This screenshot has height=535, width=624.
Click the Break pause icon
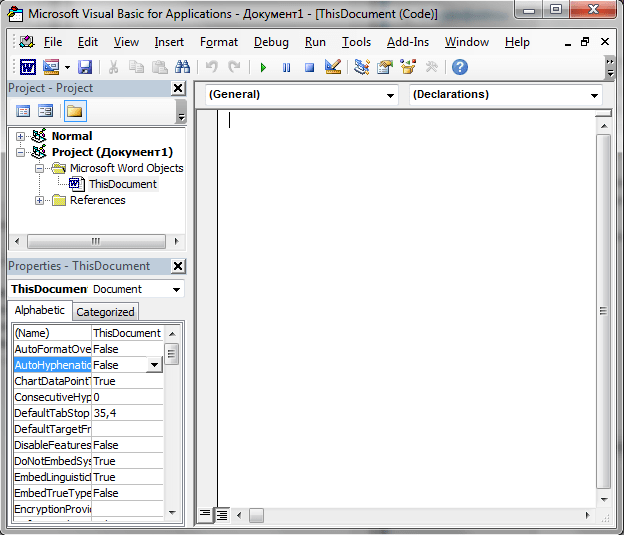286,68
